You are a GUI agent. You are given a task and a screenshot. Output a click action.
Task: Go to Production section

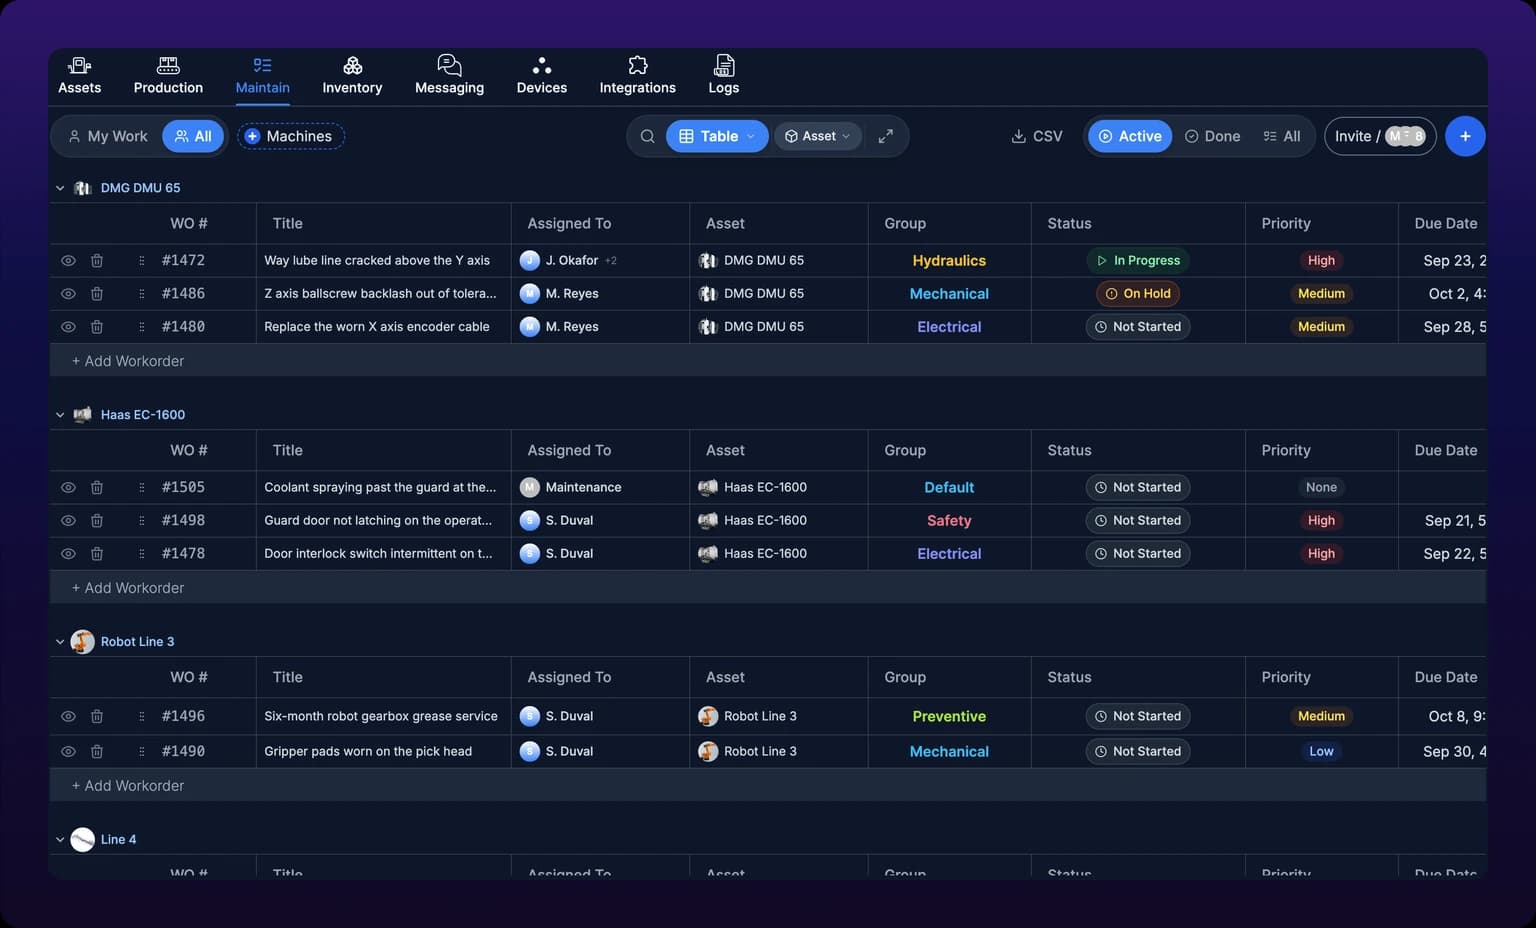tap(168, 75)
